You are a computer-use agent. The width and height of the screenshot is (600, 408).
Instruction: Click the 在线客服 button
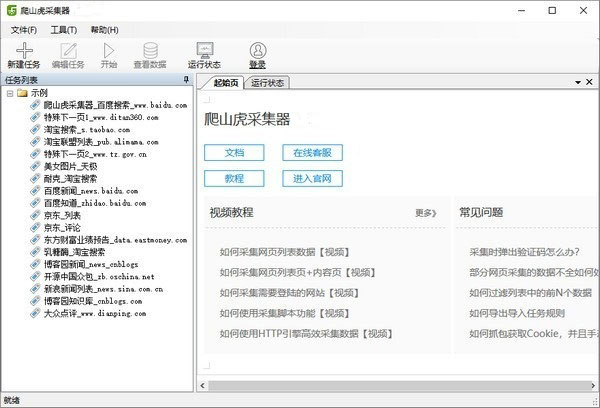pyautogui.click(x=312, y=153)
